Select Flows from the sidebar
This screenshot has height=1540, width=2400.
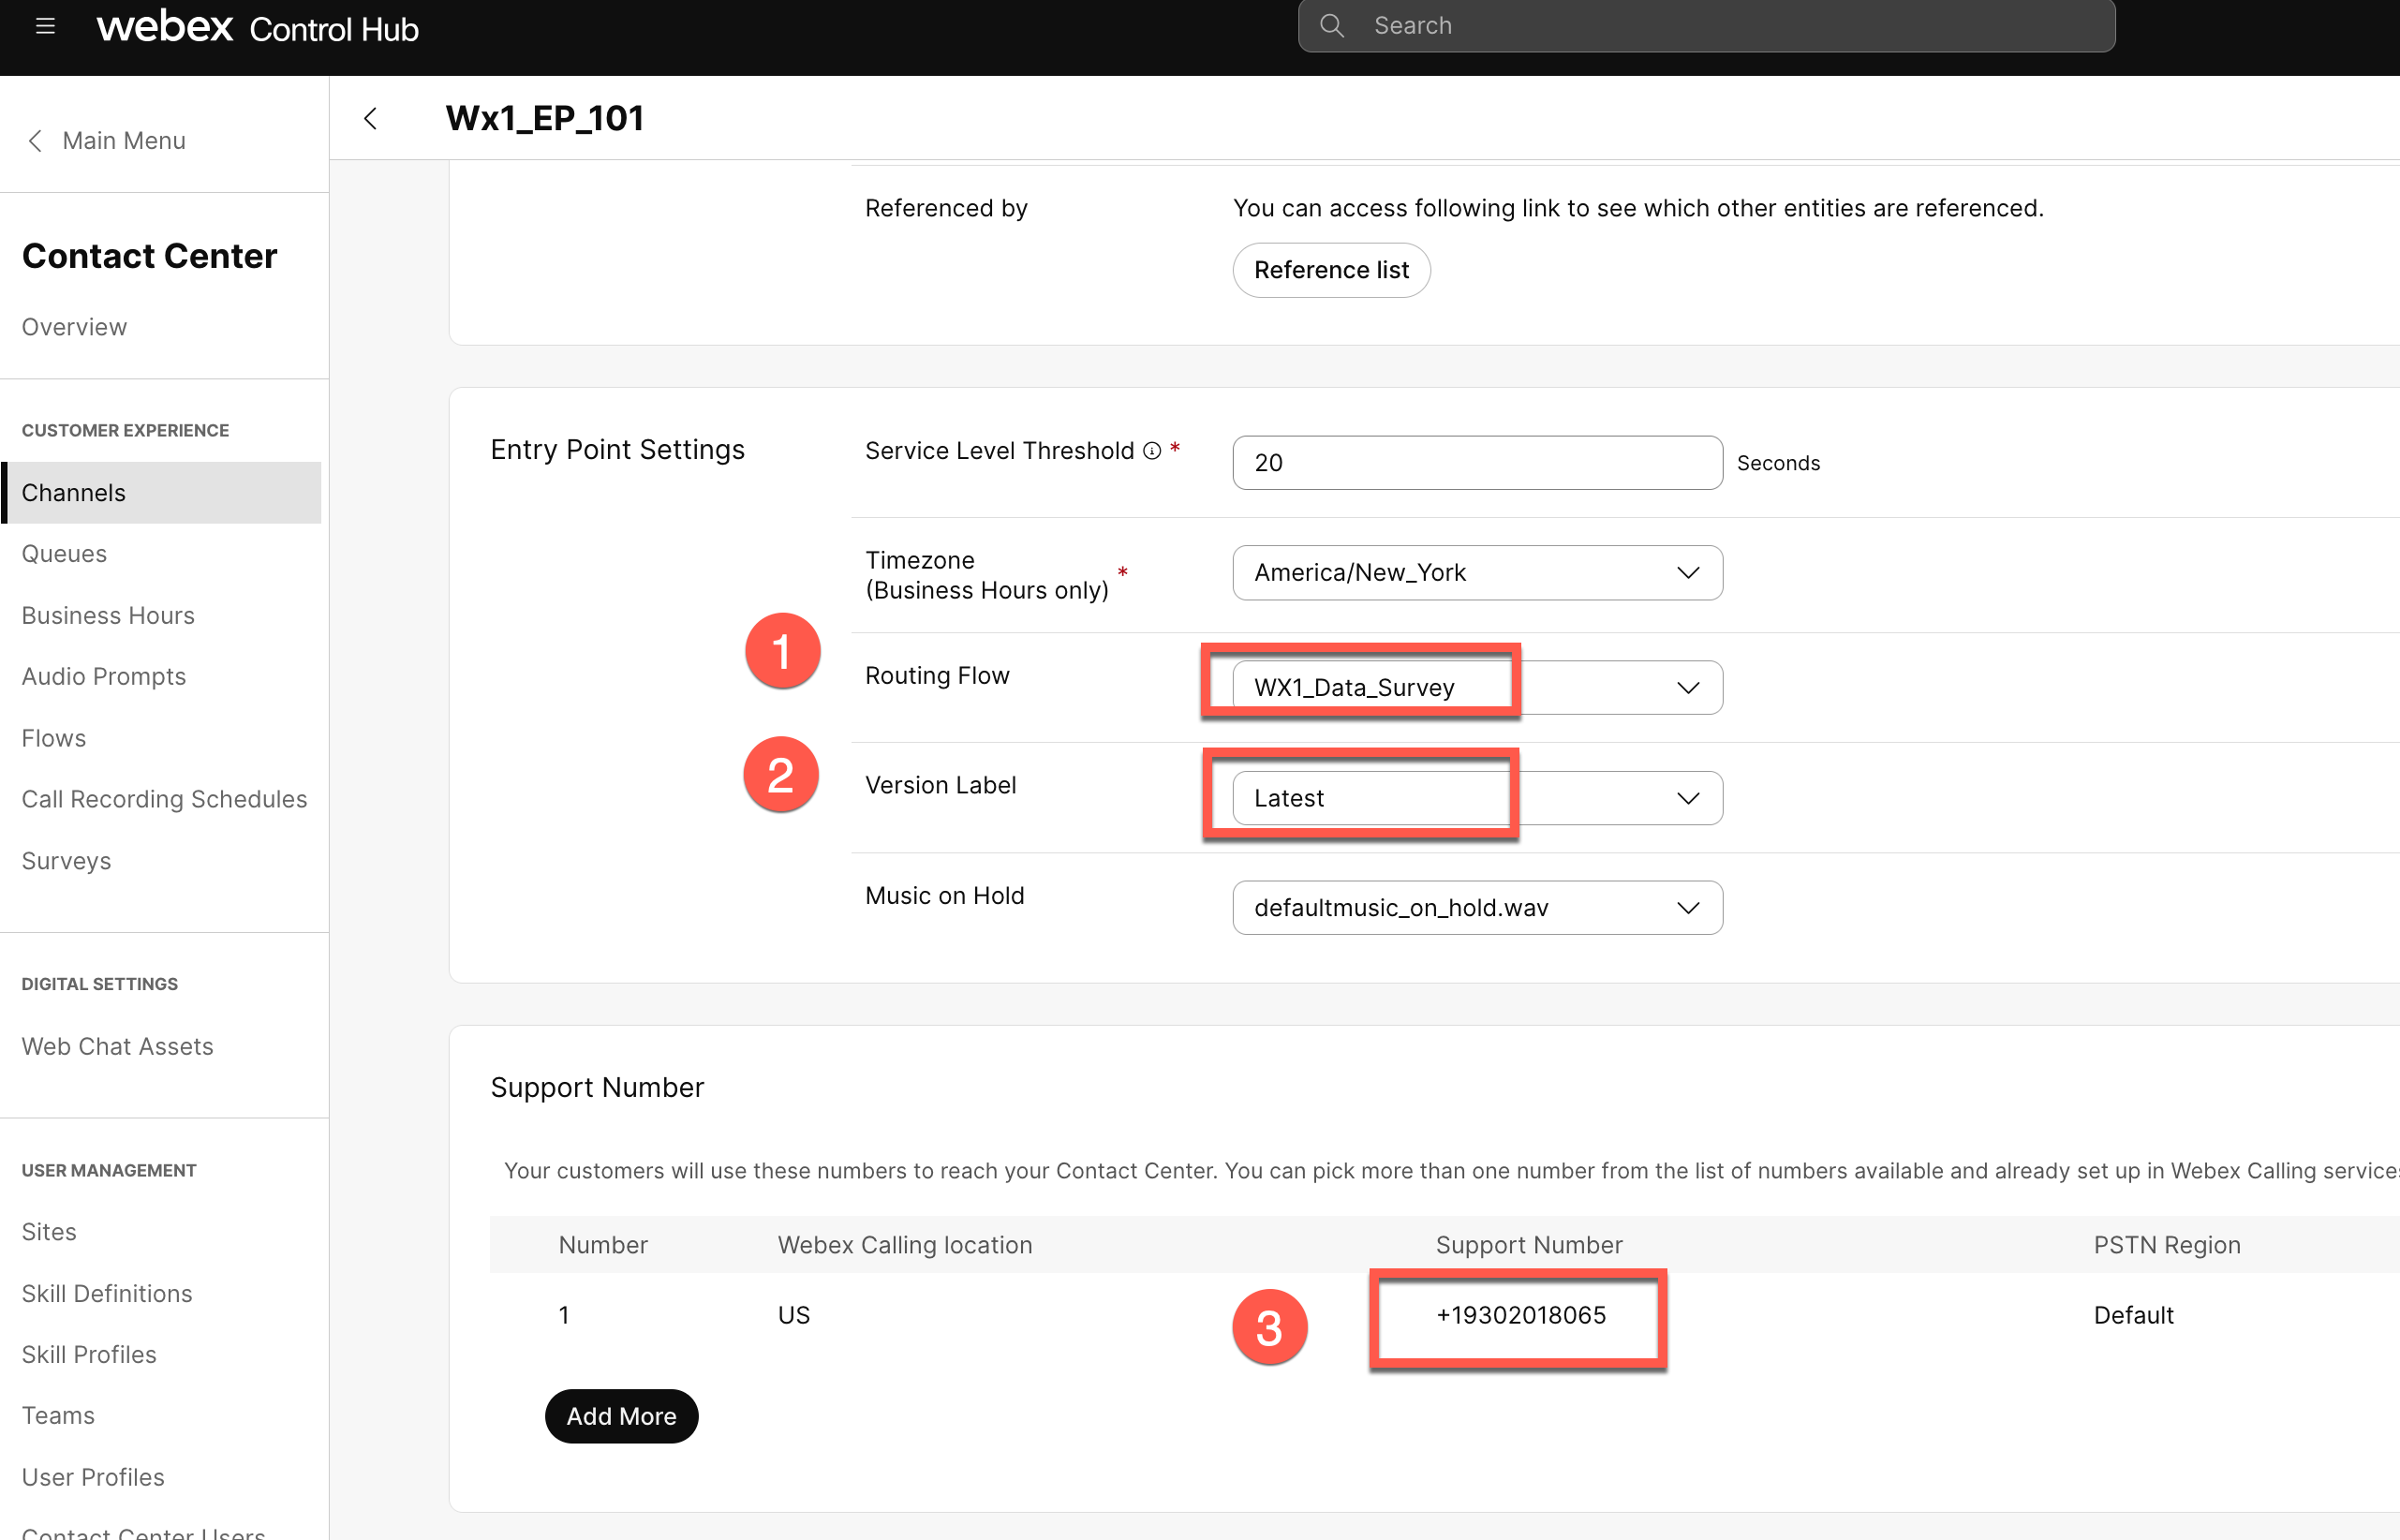point(53,737)
